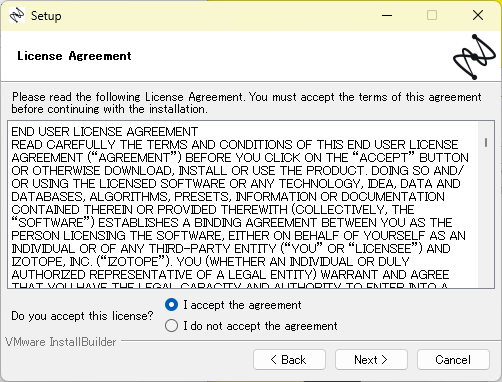Click inside the license text at 'IZOTOPE, INC.'
Image resolution: width=502 pixels, height=382 pixels.
51,262
